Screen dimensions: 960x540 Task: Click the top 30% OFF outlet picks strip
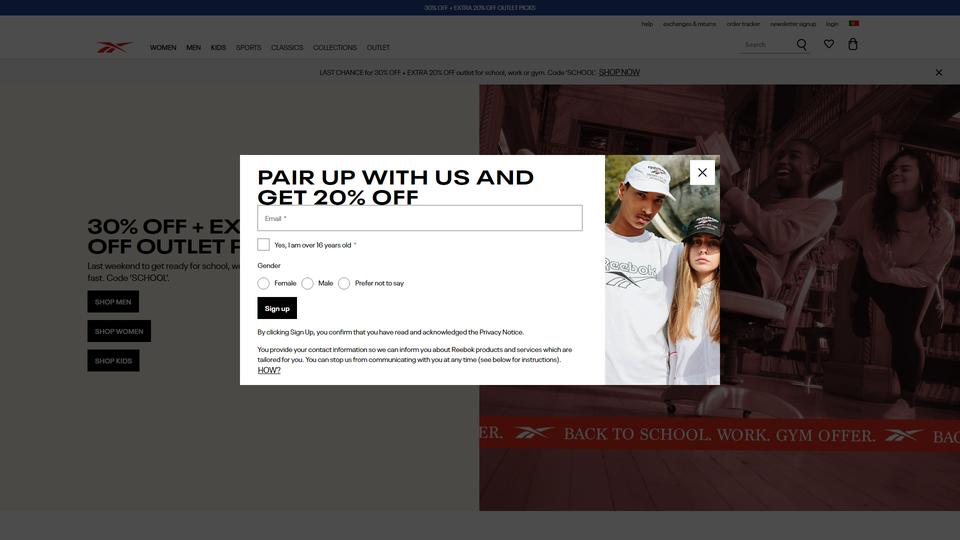coord(480,7)
